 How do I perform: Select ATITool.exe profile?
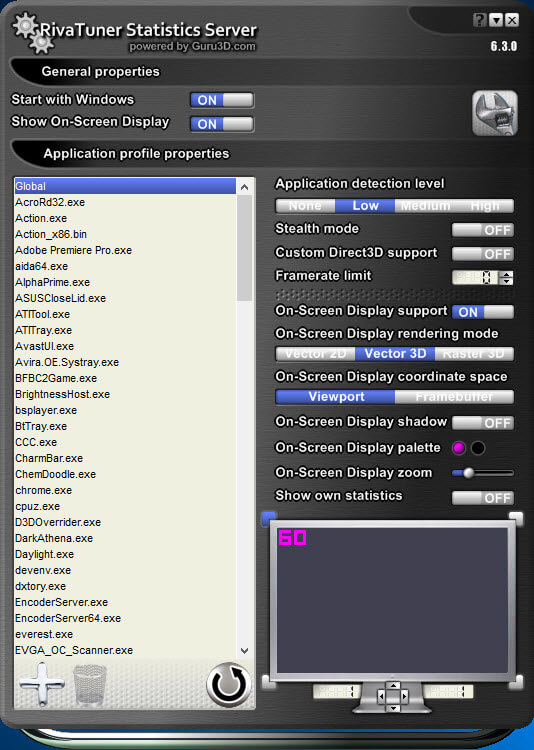tap(125, 314)
